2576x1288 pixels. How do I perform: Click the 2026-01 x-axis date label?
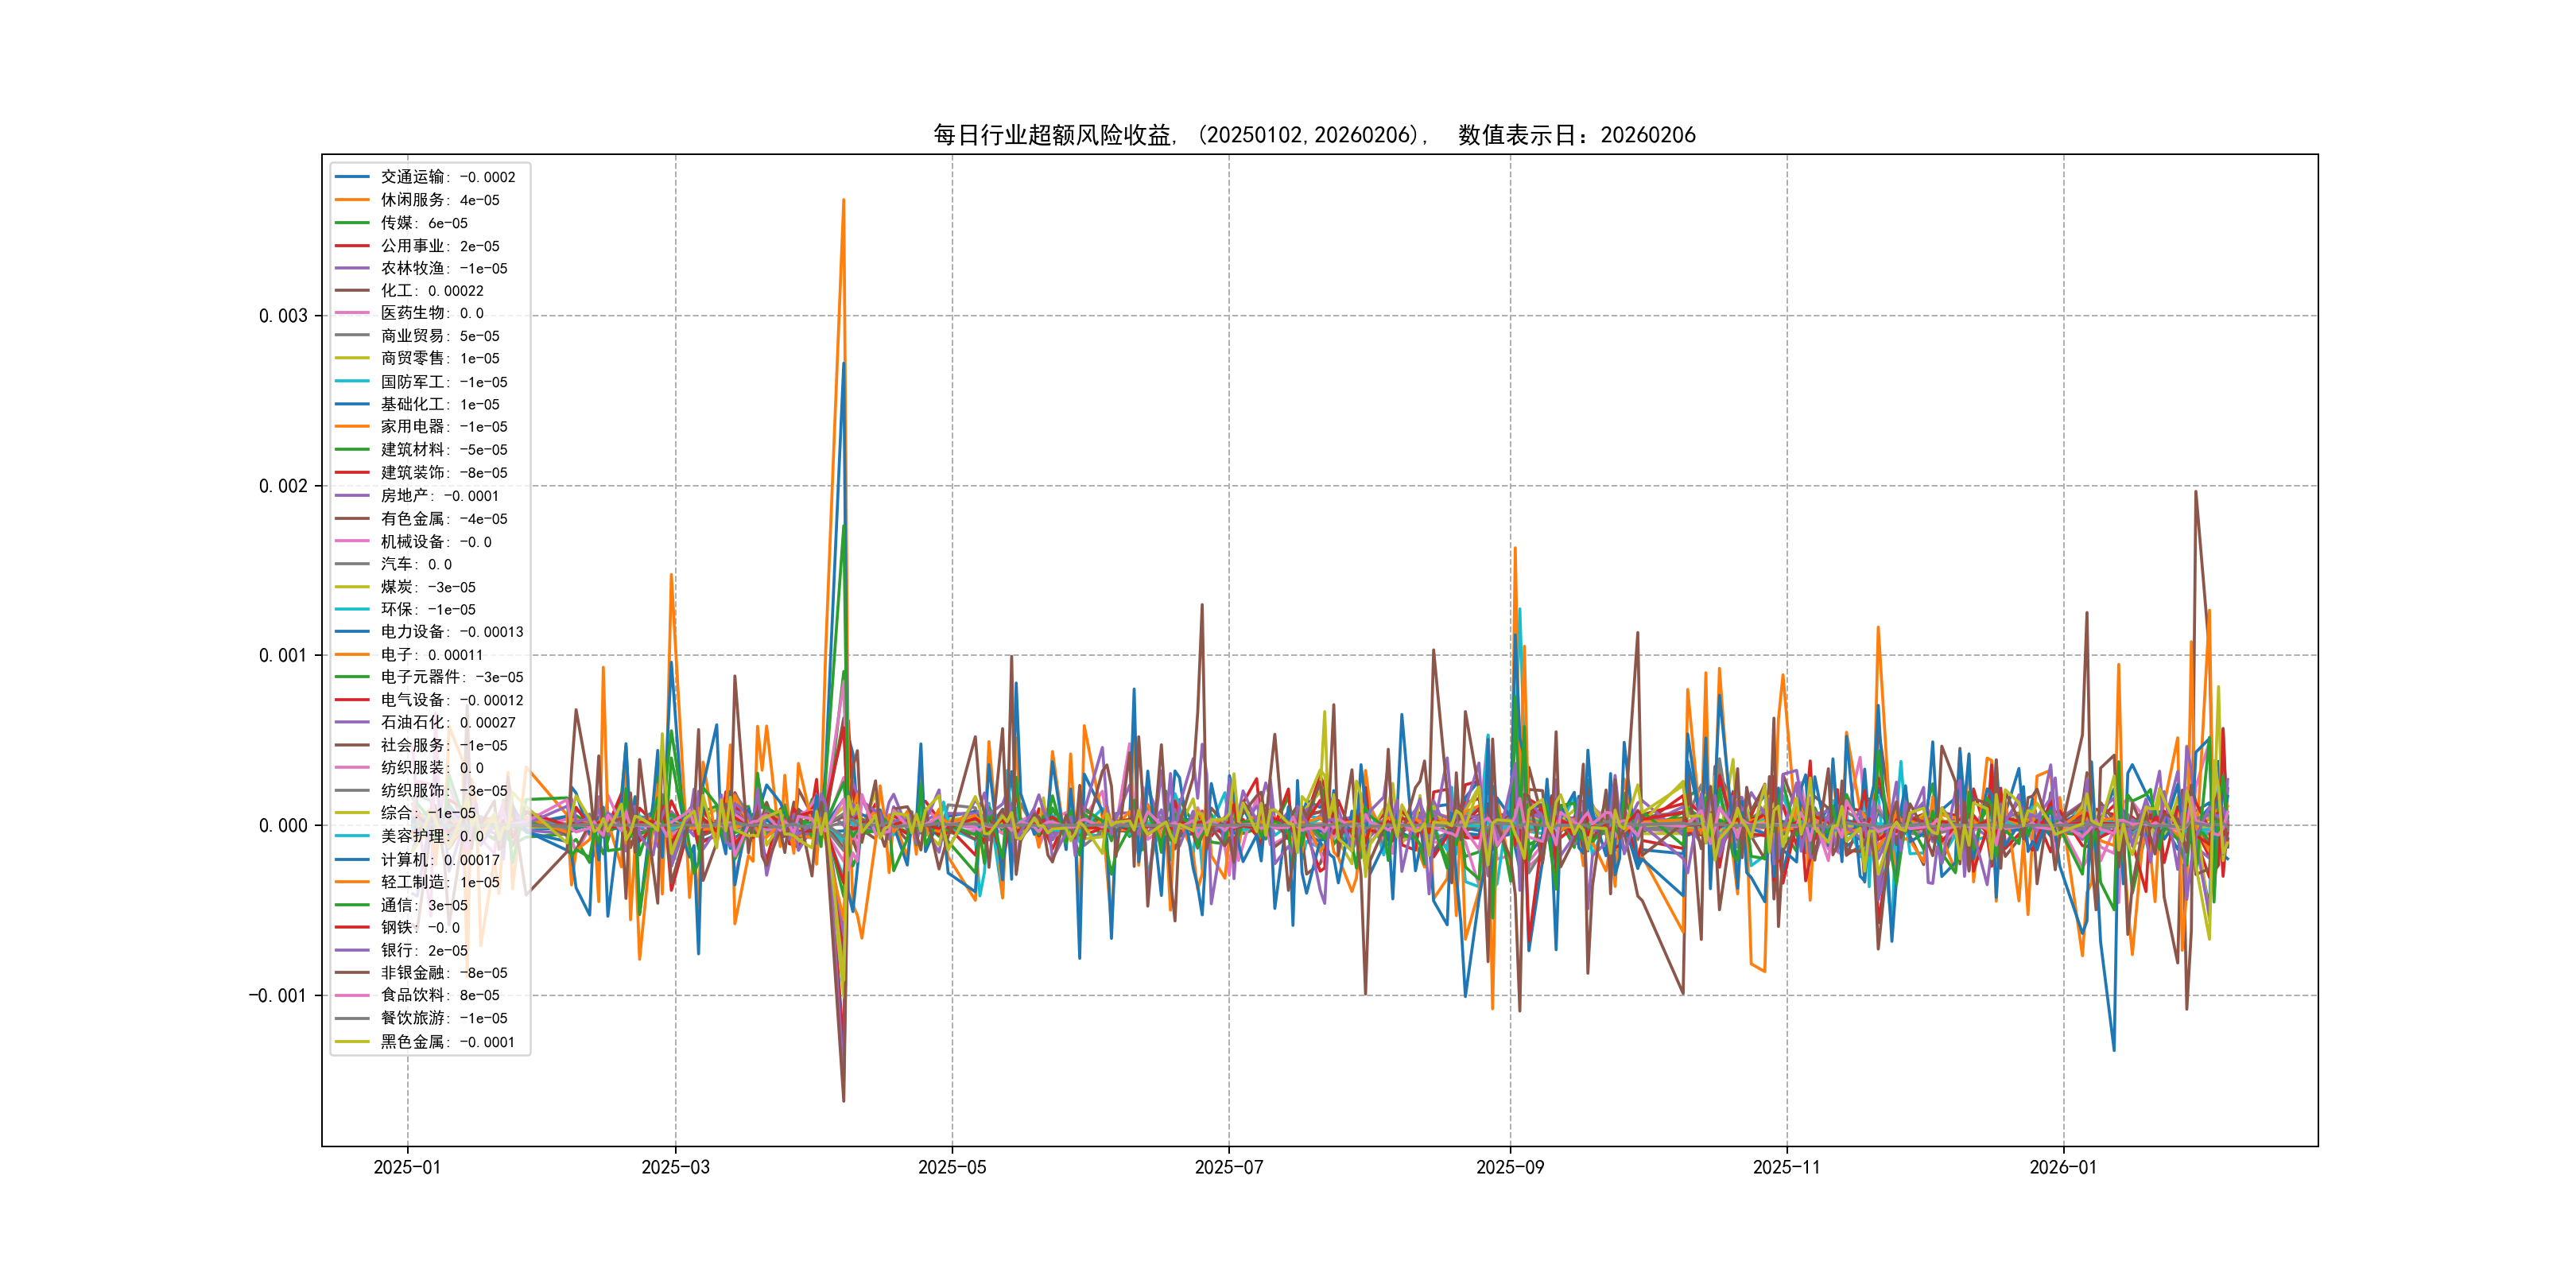tap(2063, 1167)
